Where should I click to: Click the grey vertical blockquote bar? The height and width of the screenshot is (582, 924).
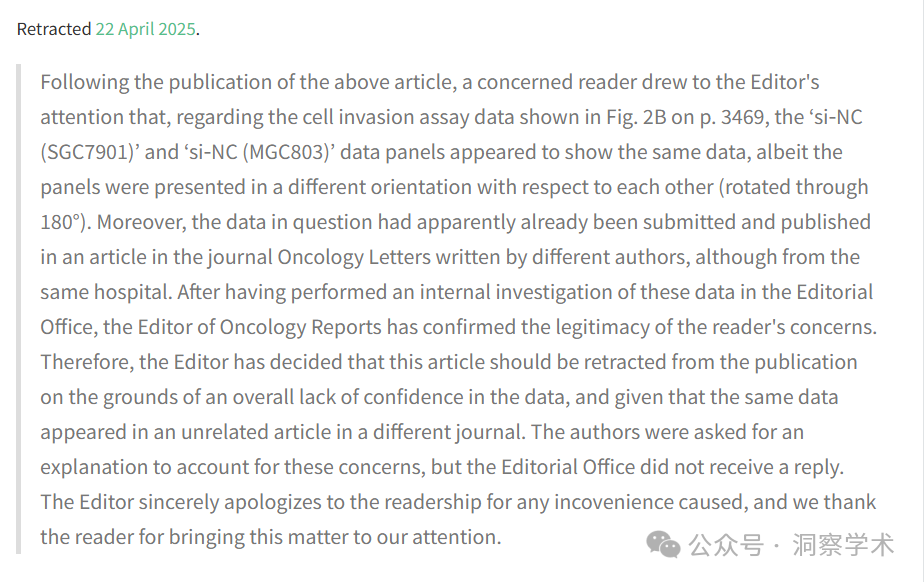coord(18,309)
